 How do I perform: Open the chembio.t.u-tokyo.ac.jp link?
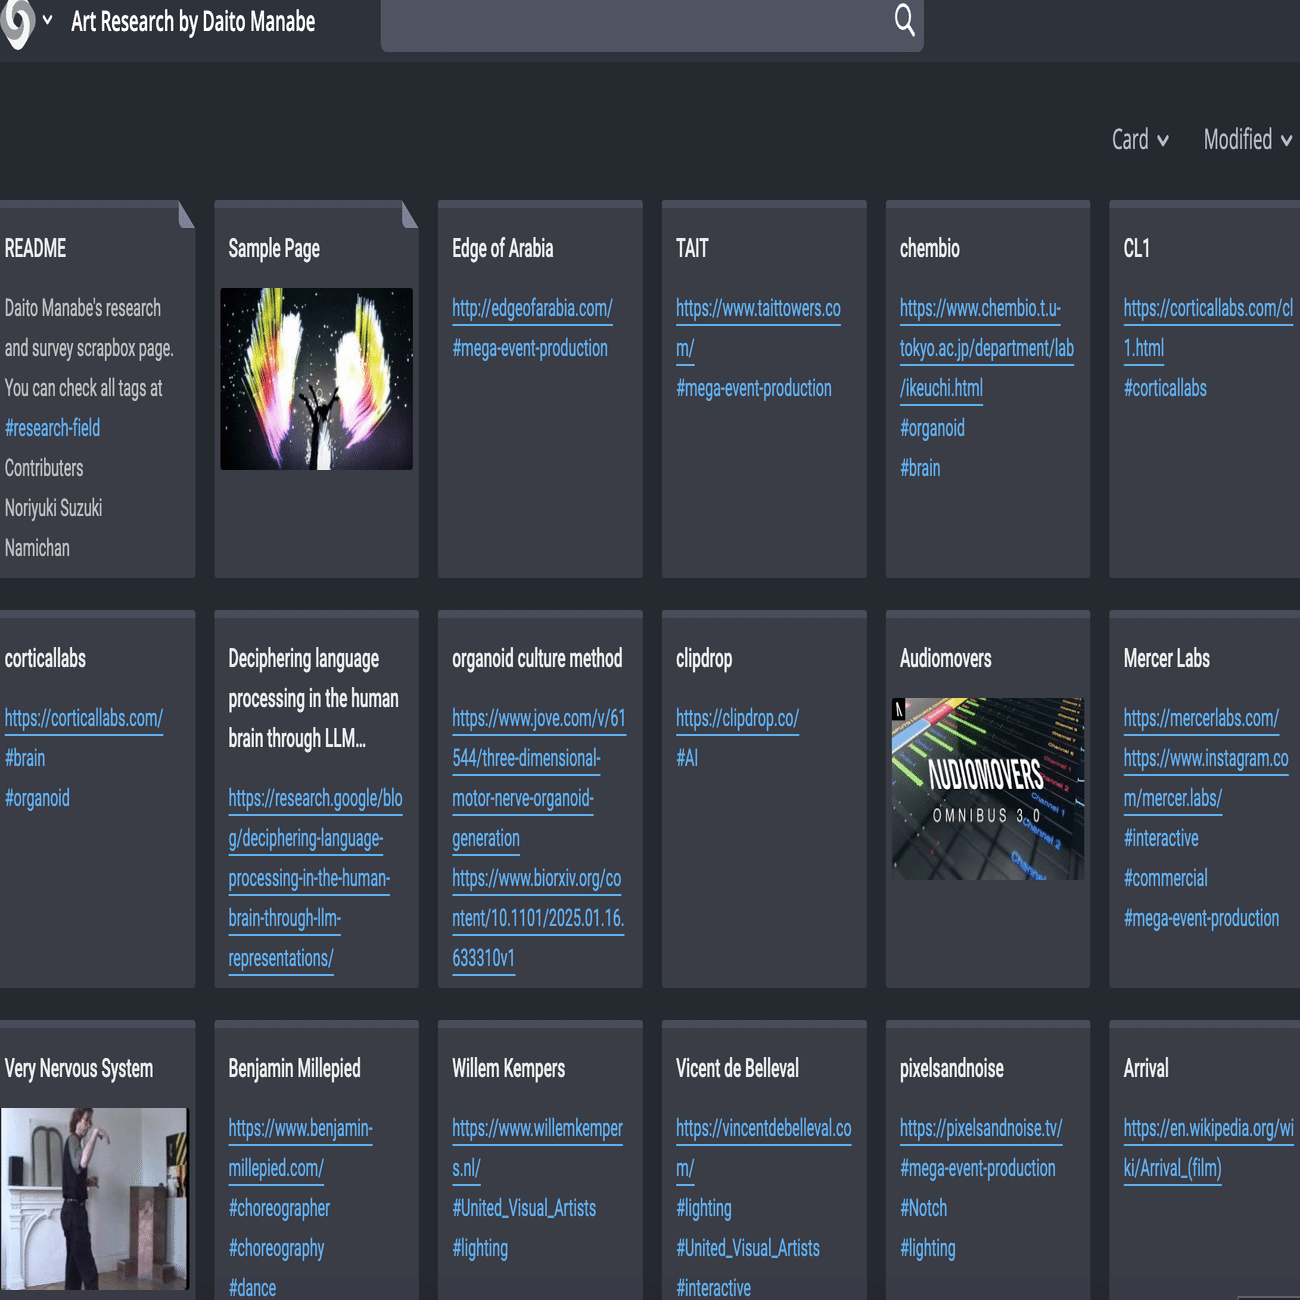[987, 348]
